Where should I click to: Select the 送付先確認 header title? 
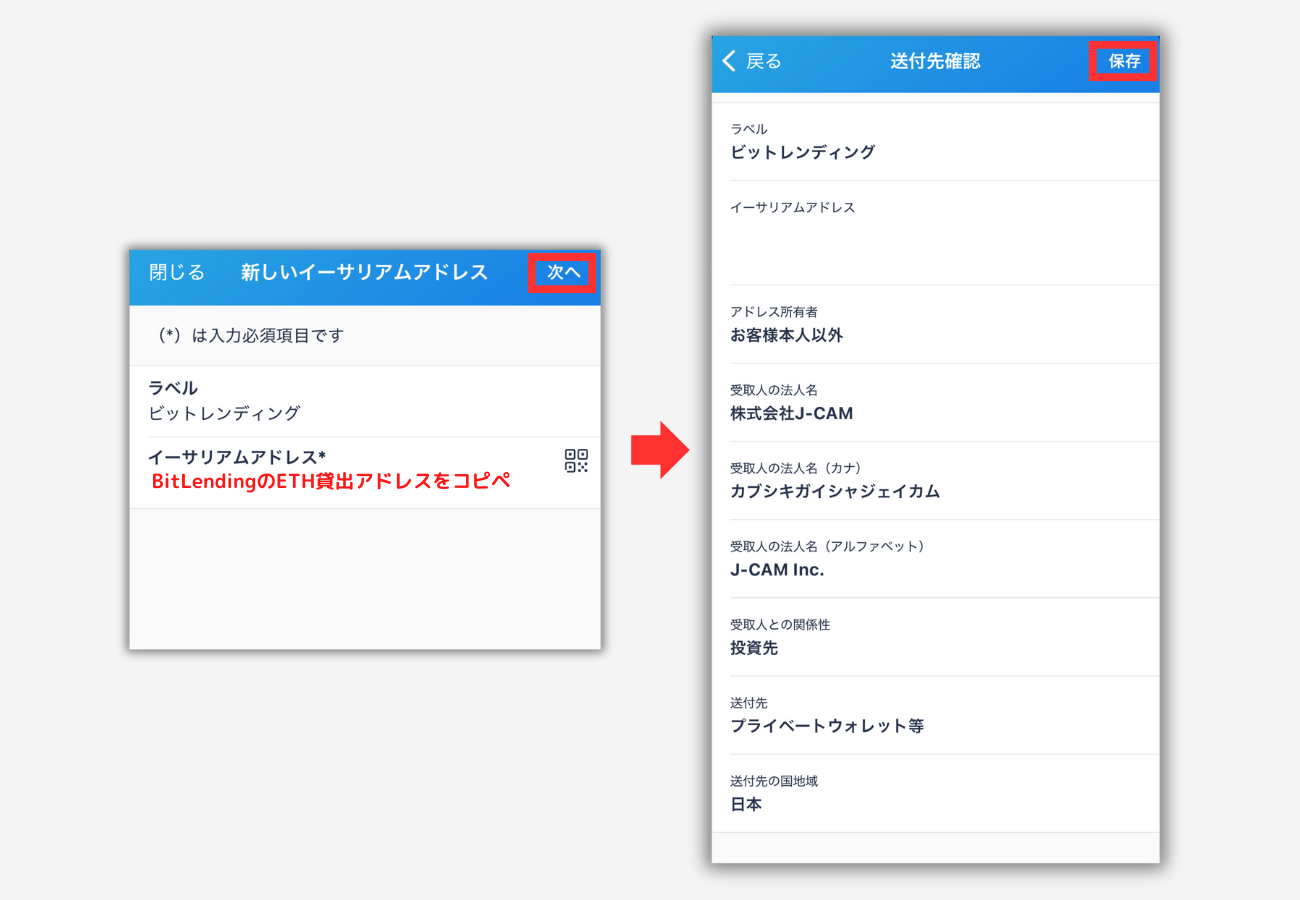coord(935,61)
